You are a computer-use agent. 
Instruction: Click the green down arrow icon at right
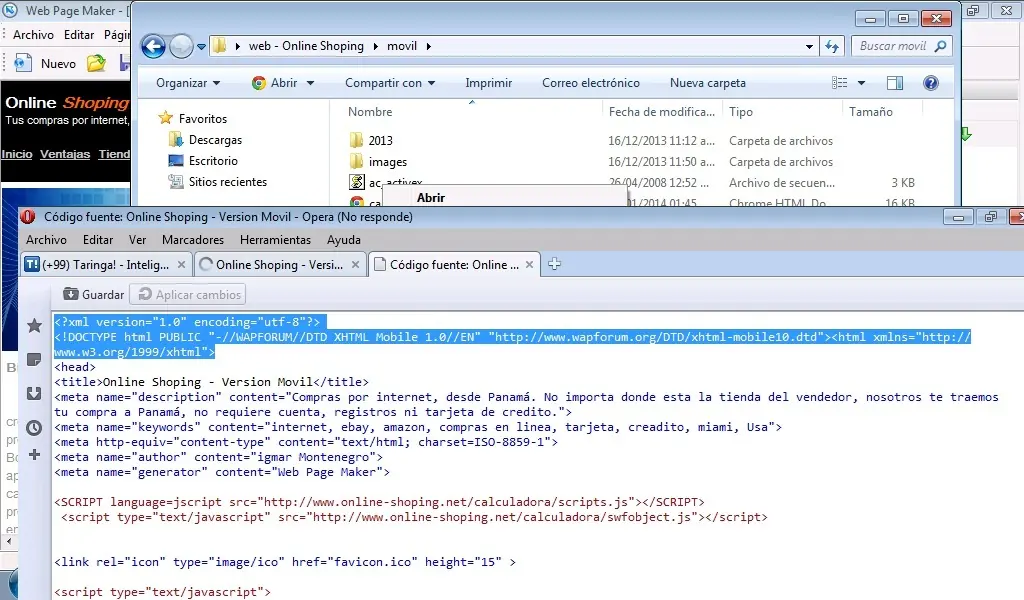pyautogui.click(x=965, y=134)
